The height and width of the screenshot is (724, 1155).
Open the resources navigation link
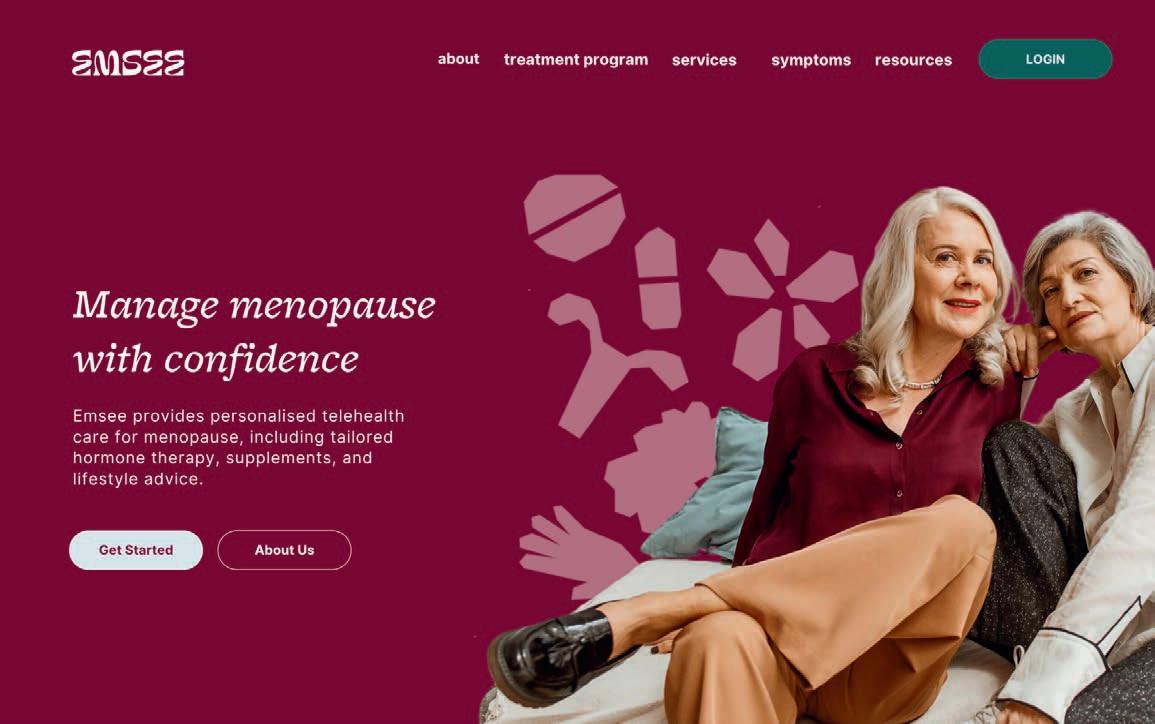click(x=913, y=60)
